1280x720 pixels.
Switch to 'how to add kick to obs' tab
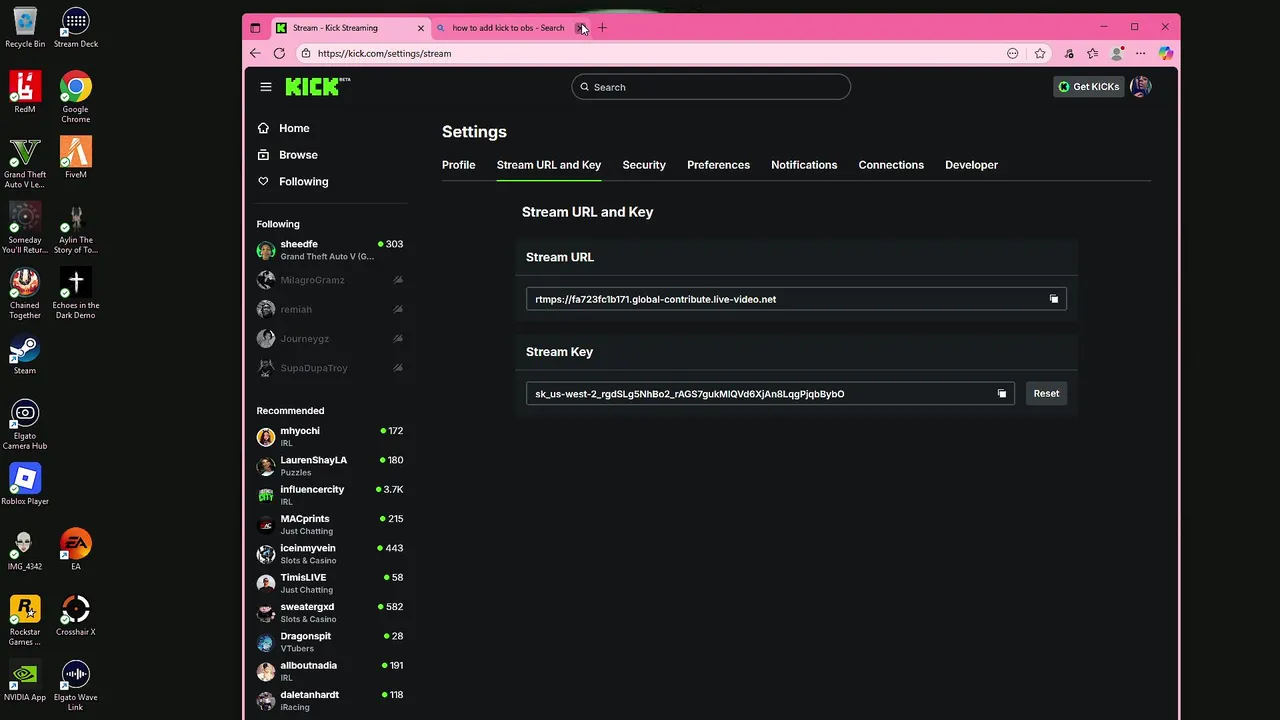tap(508, 28)
